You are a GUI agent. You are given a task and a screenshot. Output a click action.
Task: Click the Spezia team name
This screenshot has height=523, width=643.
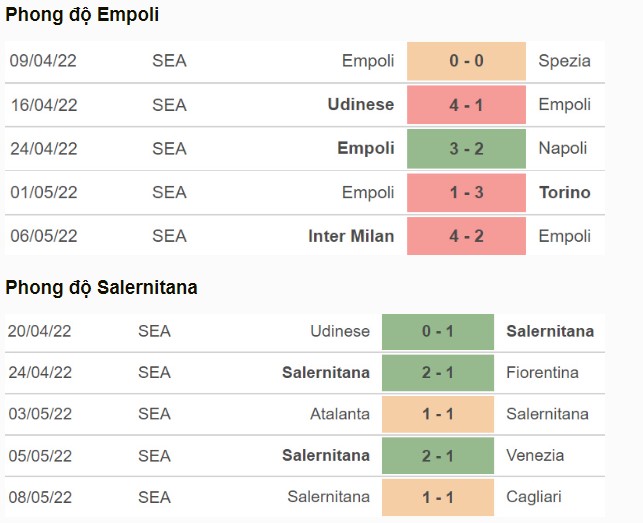pos(565,61)
